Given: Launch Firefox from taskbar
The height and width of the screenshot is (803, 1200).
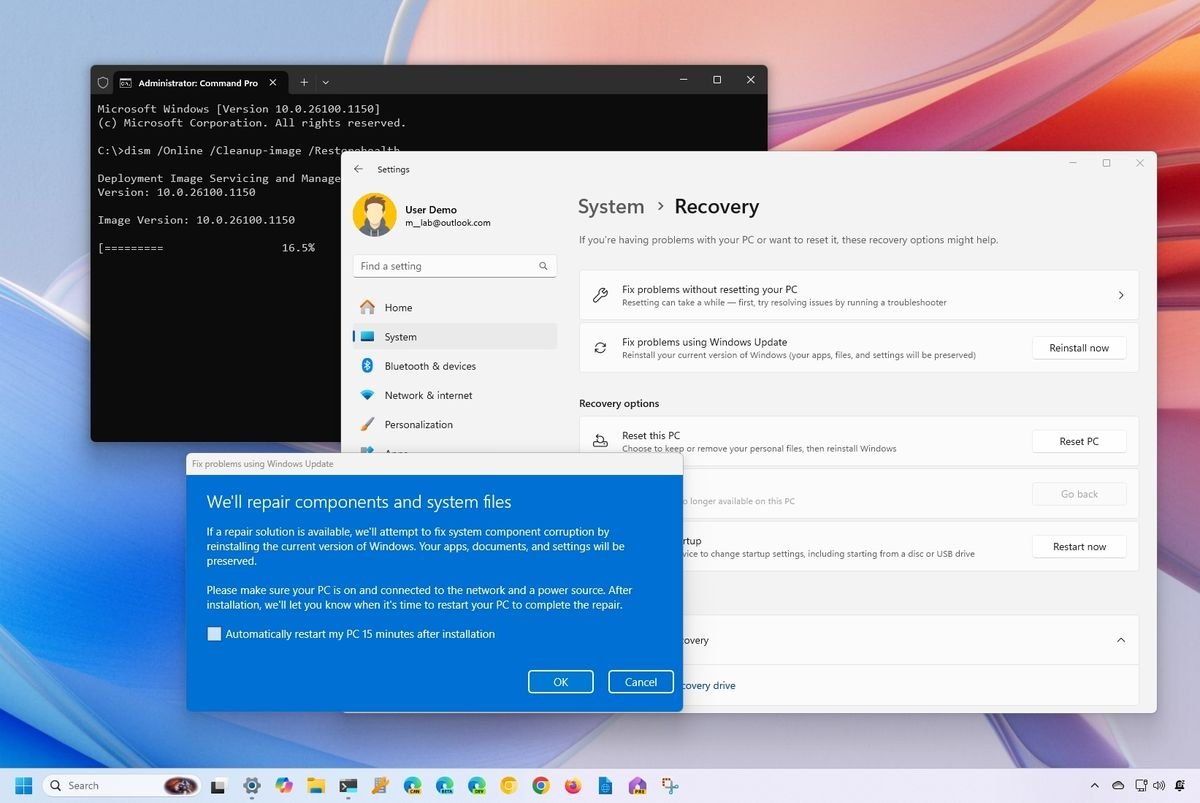Looking at the screenshot, I should pos(573,786).
